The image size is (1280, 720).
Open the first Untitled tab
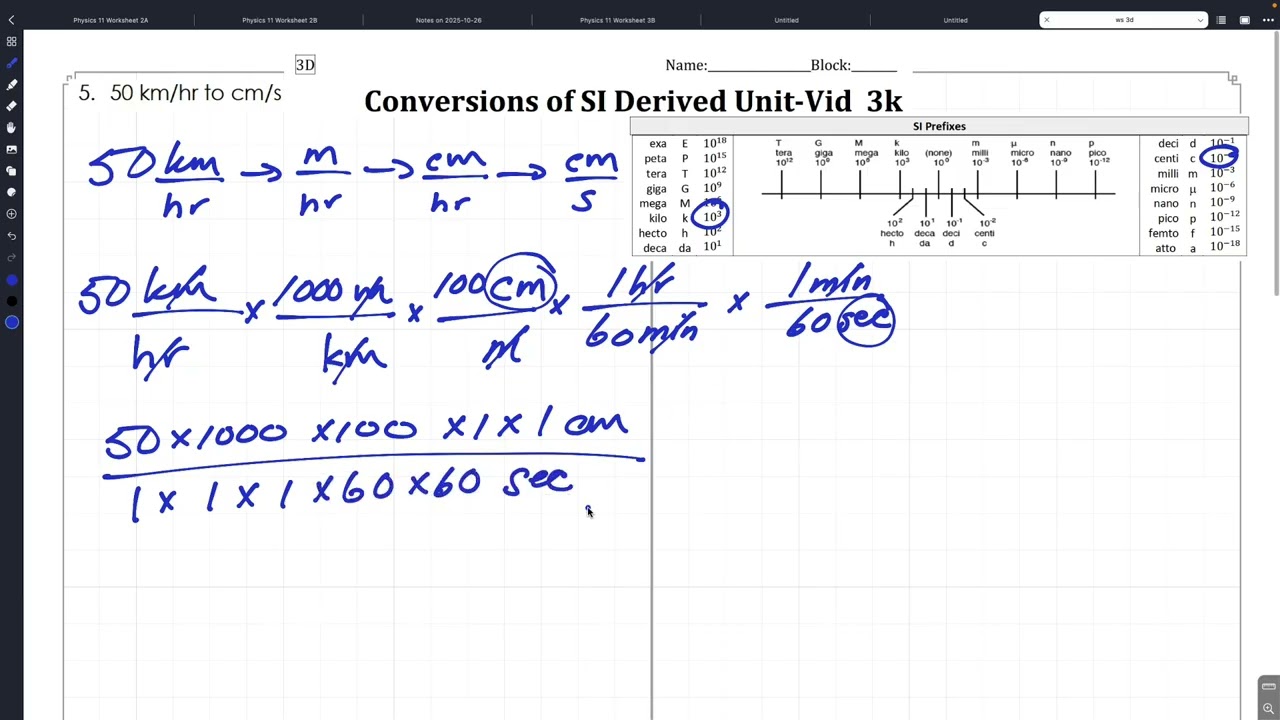[786, 20]
